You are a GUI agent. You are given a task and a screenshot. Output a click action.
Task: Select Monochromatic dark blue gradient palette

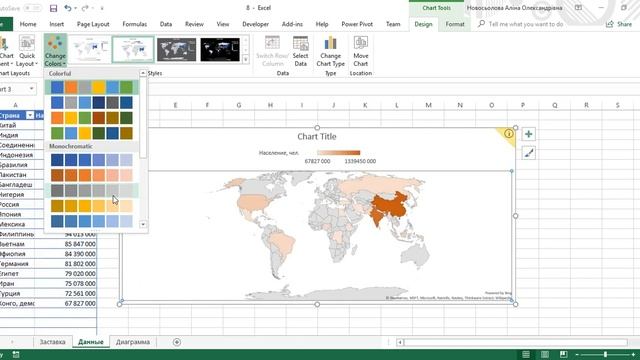click(92, 160)
